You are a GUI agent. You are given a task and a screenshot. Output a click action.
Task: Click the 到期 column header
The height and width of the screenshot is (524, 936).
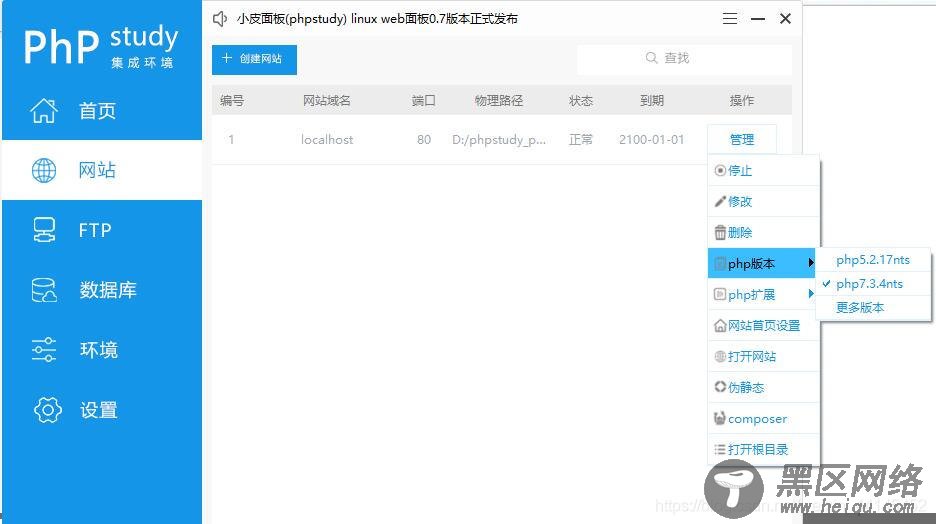pos(652,100)
